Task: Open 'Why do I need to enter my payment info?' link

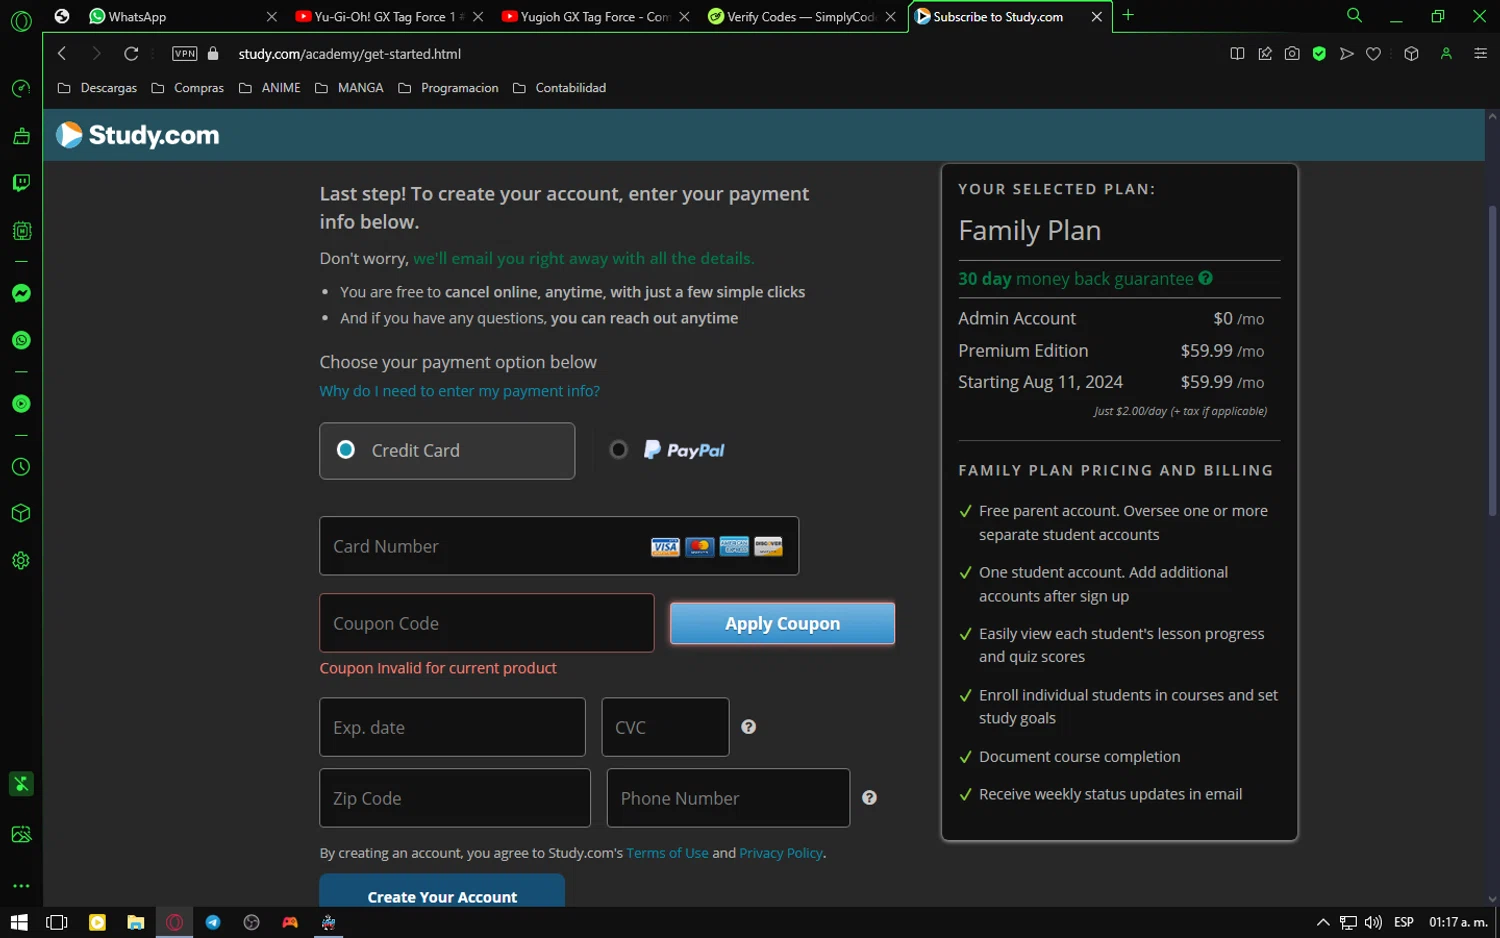Action: 460,391
